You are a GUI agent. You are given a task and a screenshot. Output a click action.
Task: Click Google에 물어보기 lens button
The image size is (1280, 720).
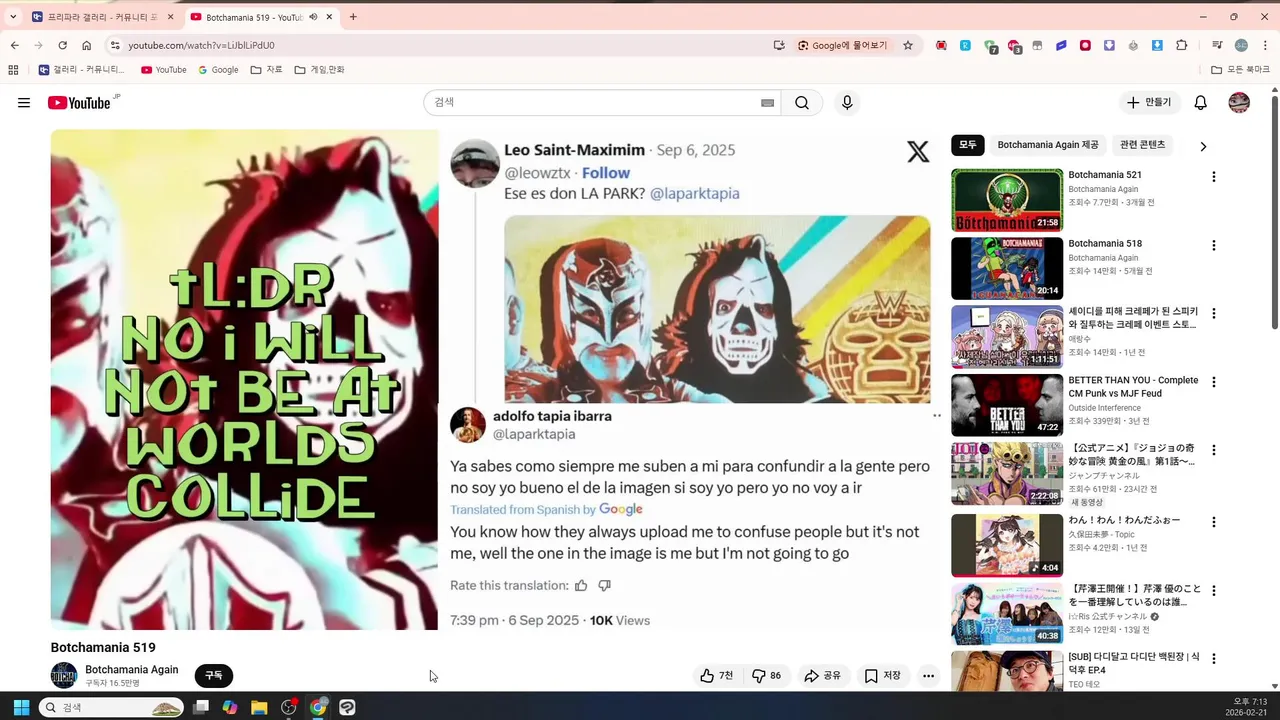tap(842, 45)
